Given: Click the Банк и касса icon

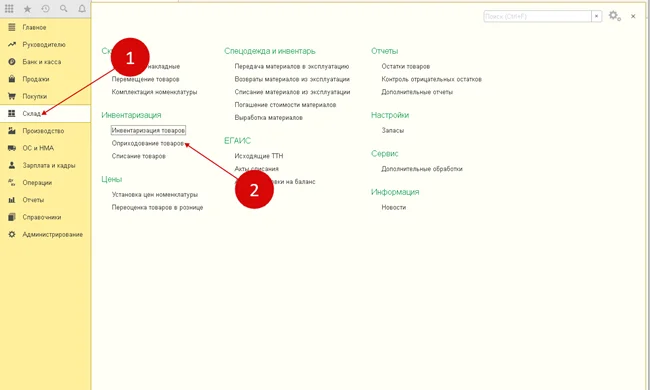Looking at the screenshot, I should point(12,62).
